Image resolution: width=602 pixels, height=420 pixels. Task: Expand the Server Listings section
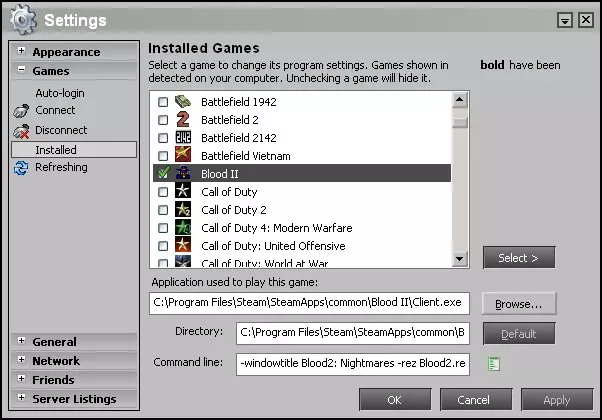[22, 398]
